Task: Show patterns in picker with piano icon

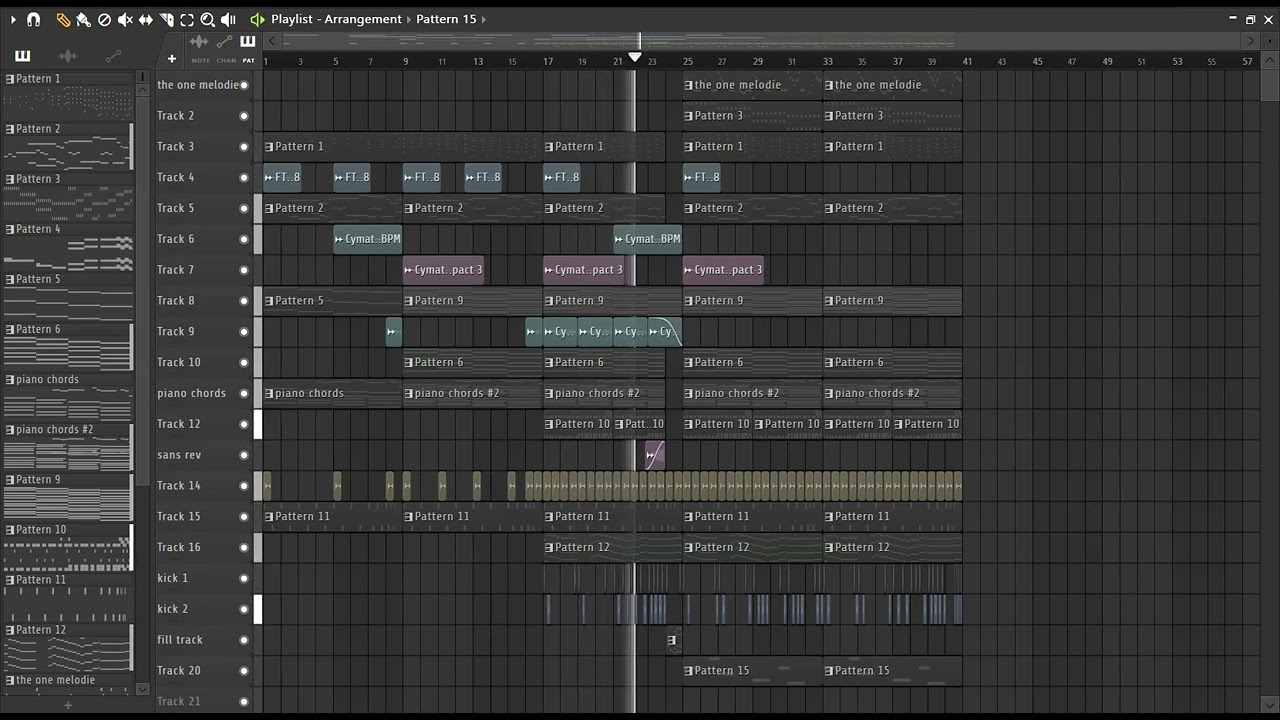Action: [x=22, y=56]
